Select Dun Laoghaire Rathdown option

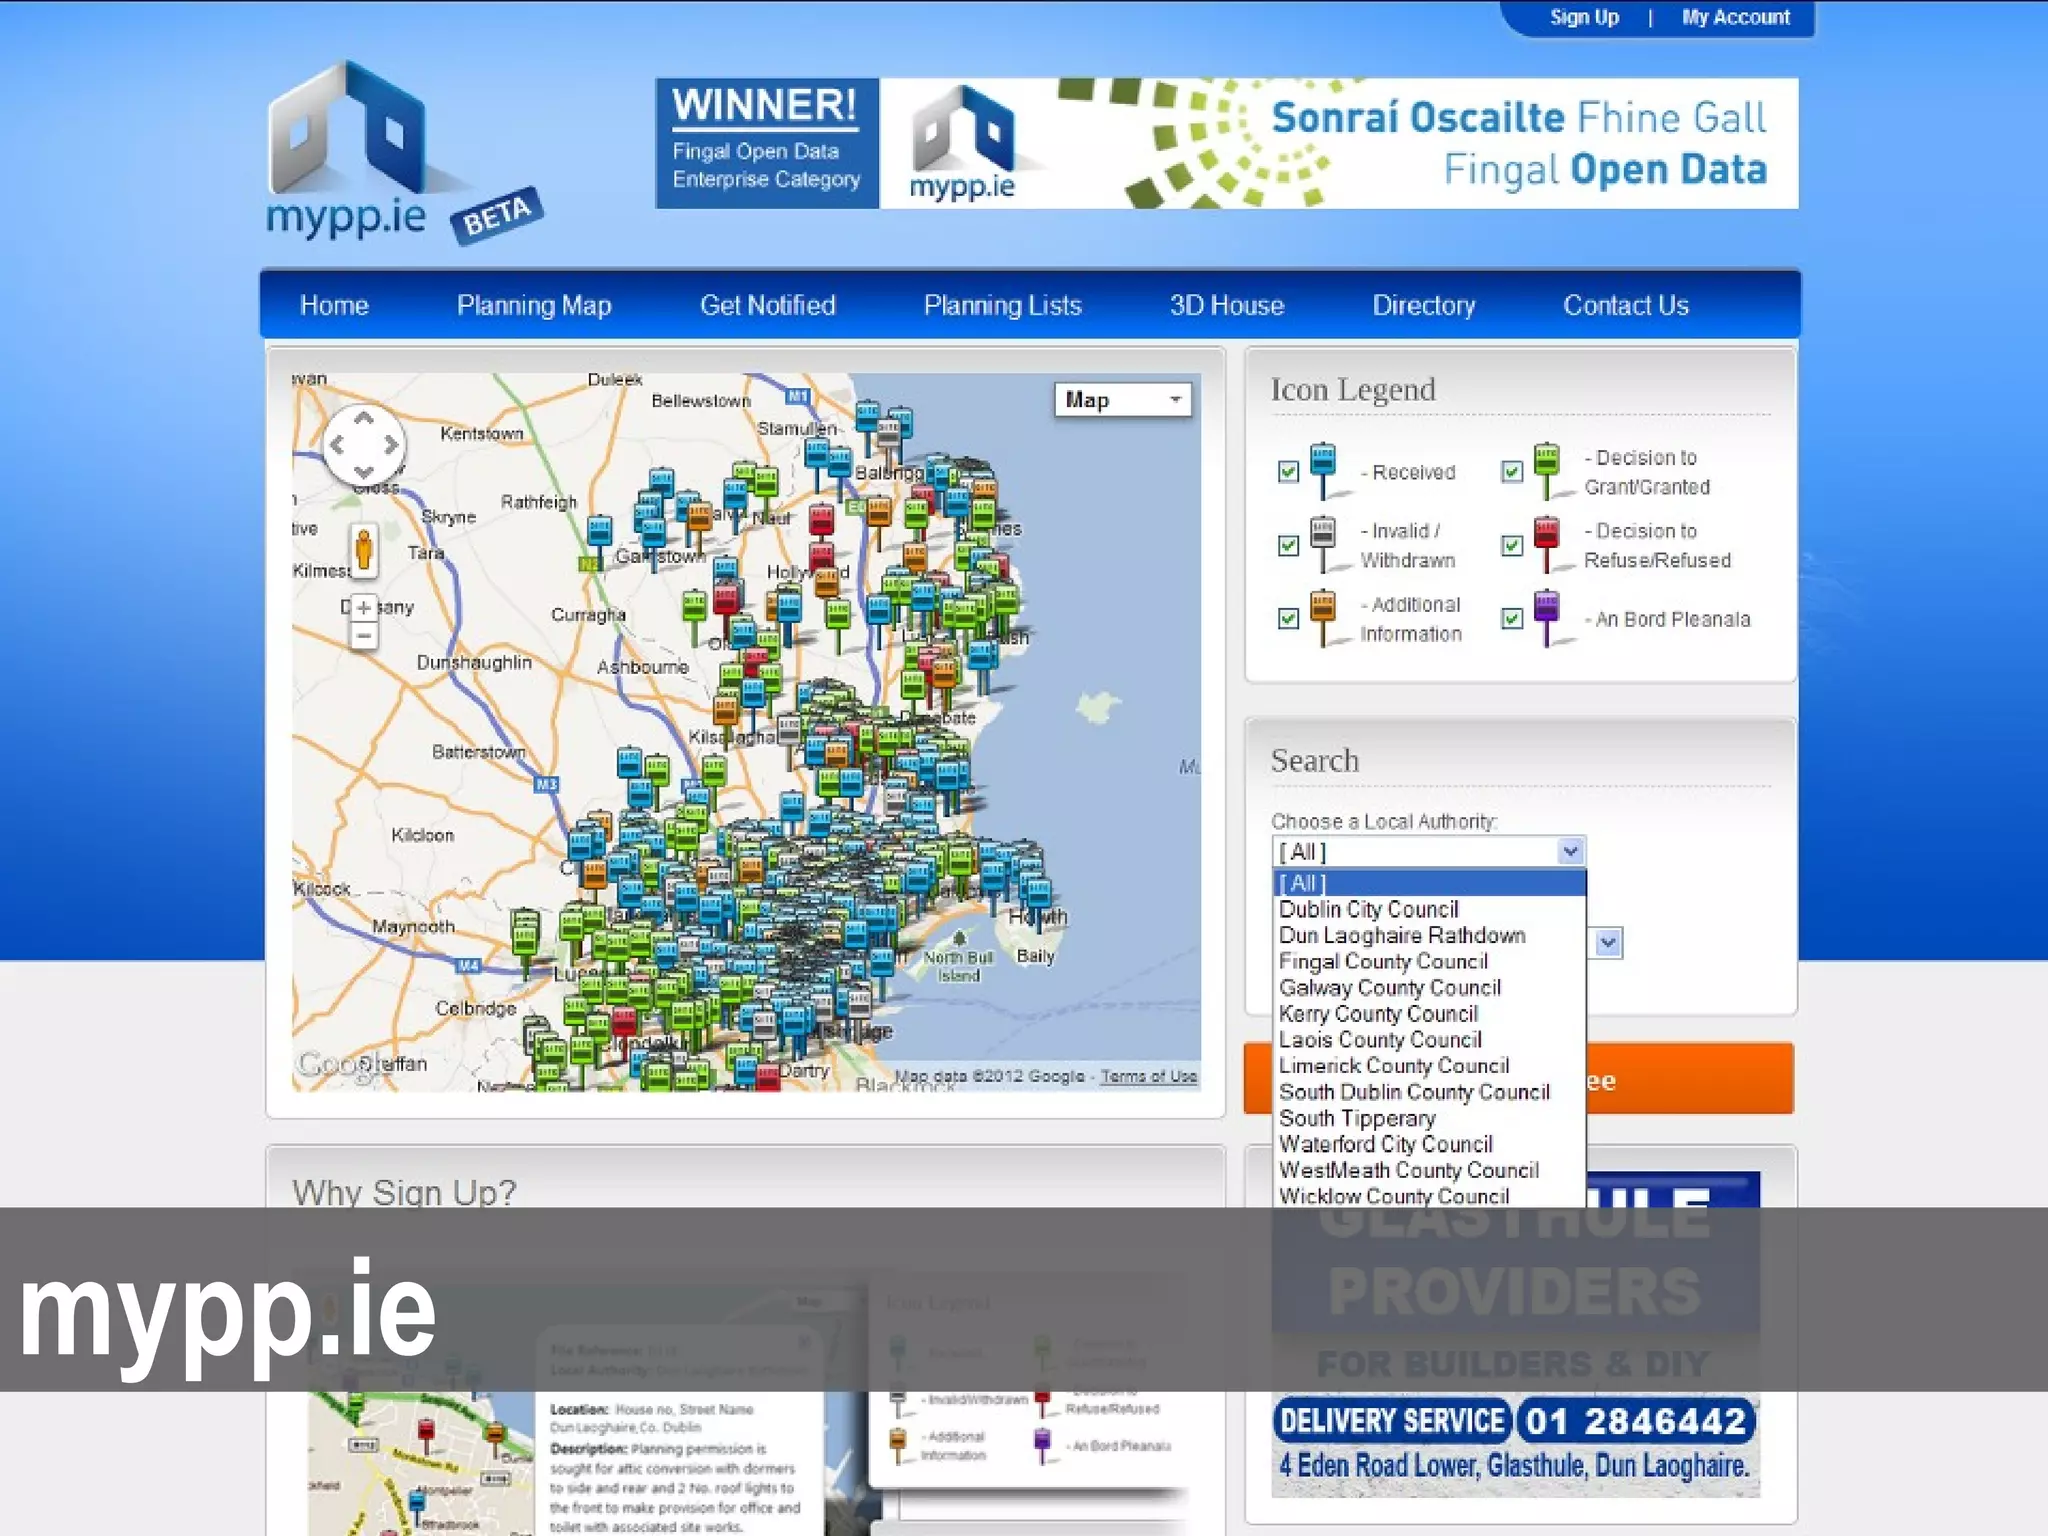pos(1430,935)
